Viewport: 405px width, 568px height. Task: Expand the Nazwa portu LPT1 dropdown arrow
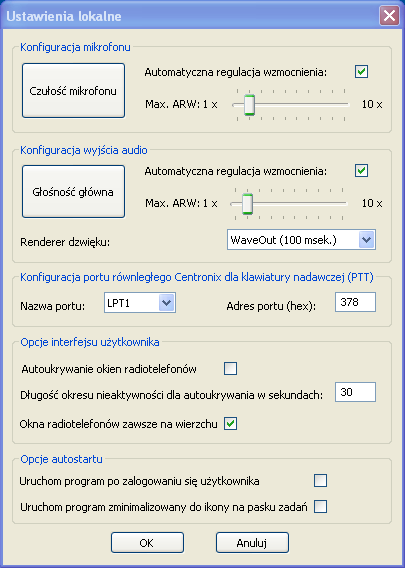pyautogui.click(x=166, y=303)
